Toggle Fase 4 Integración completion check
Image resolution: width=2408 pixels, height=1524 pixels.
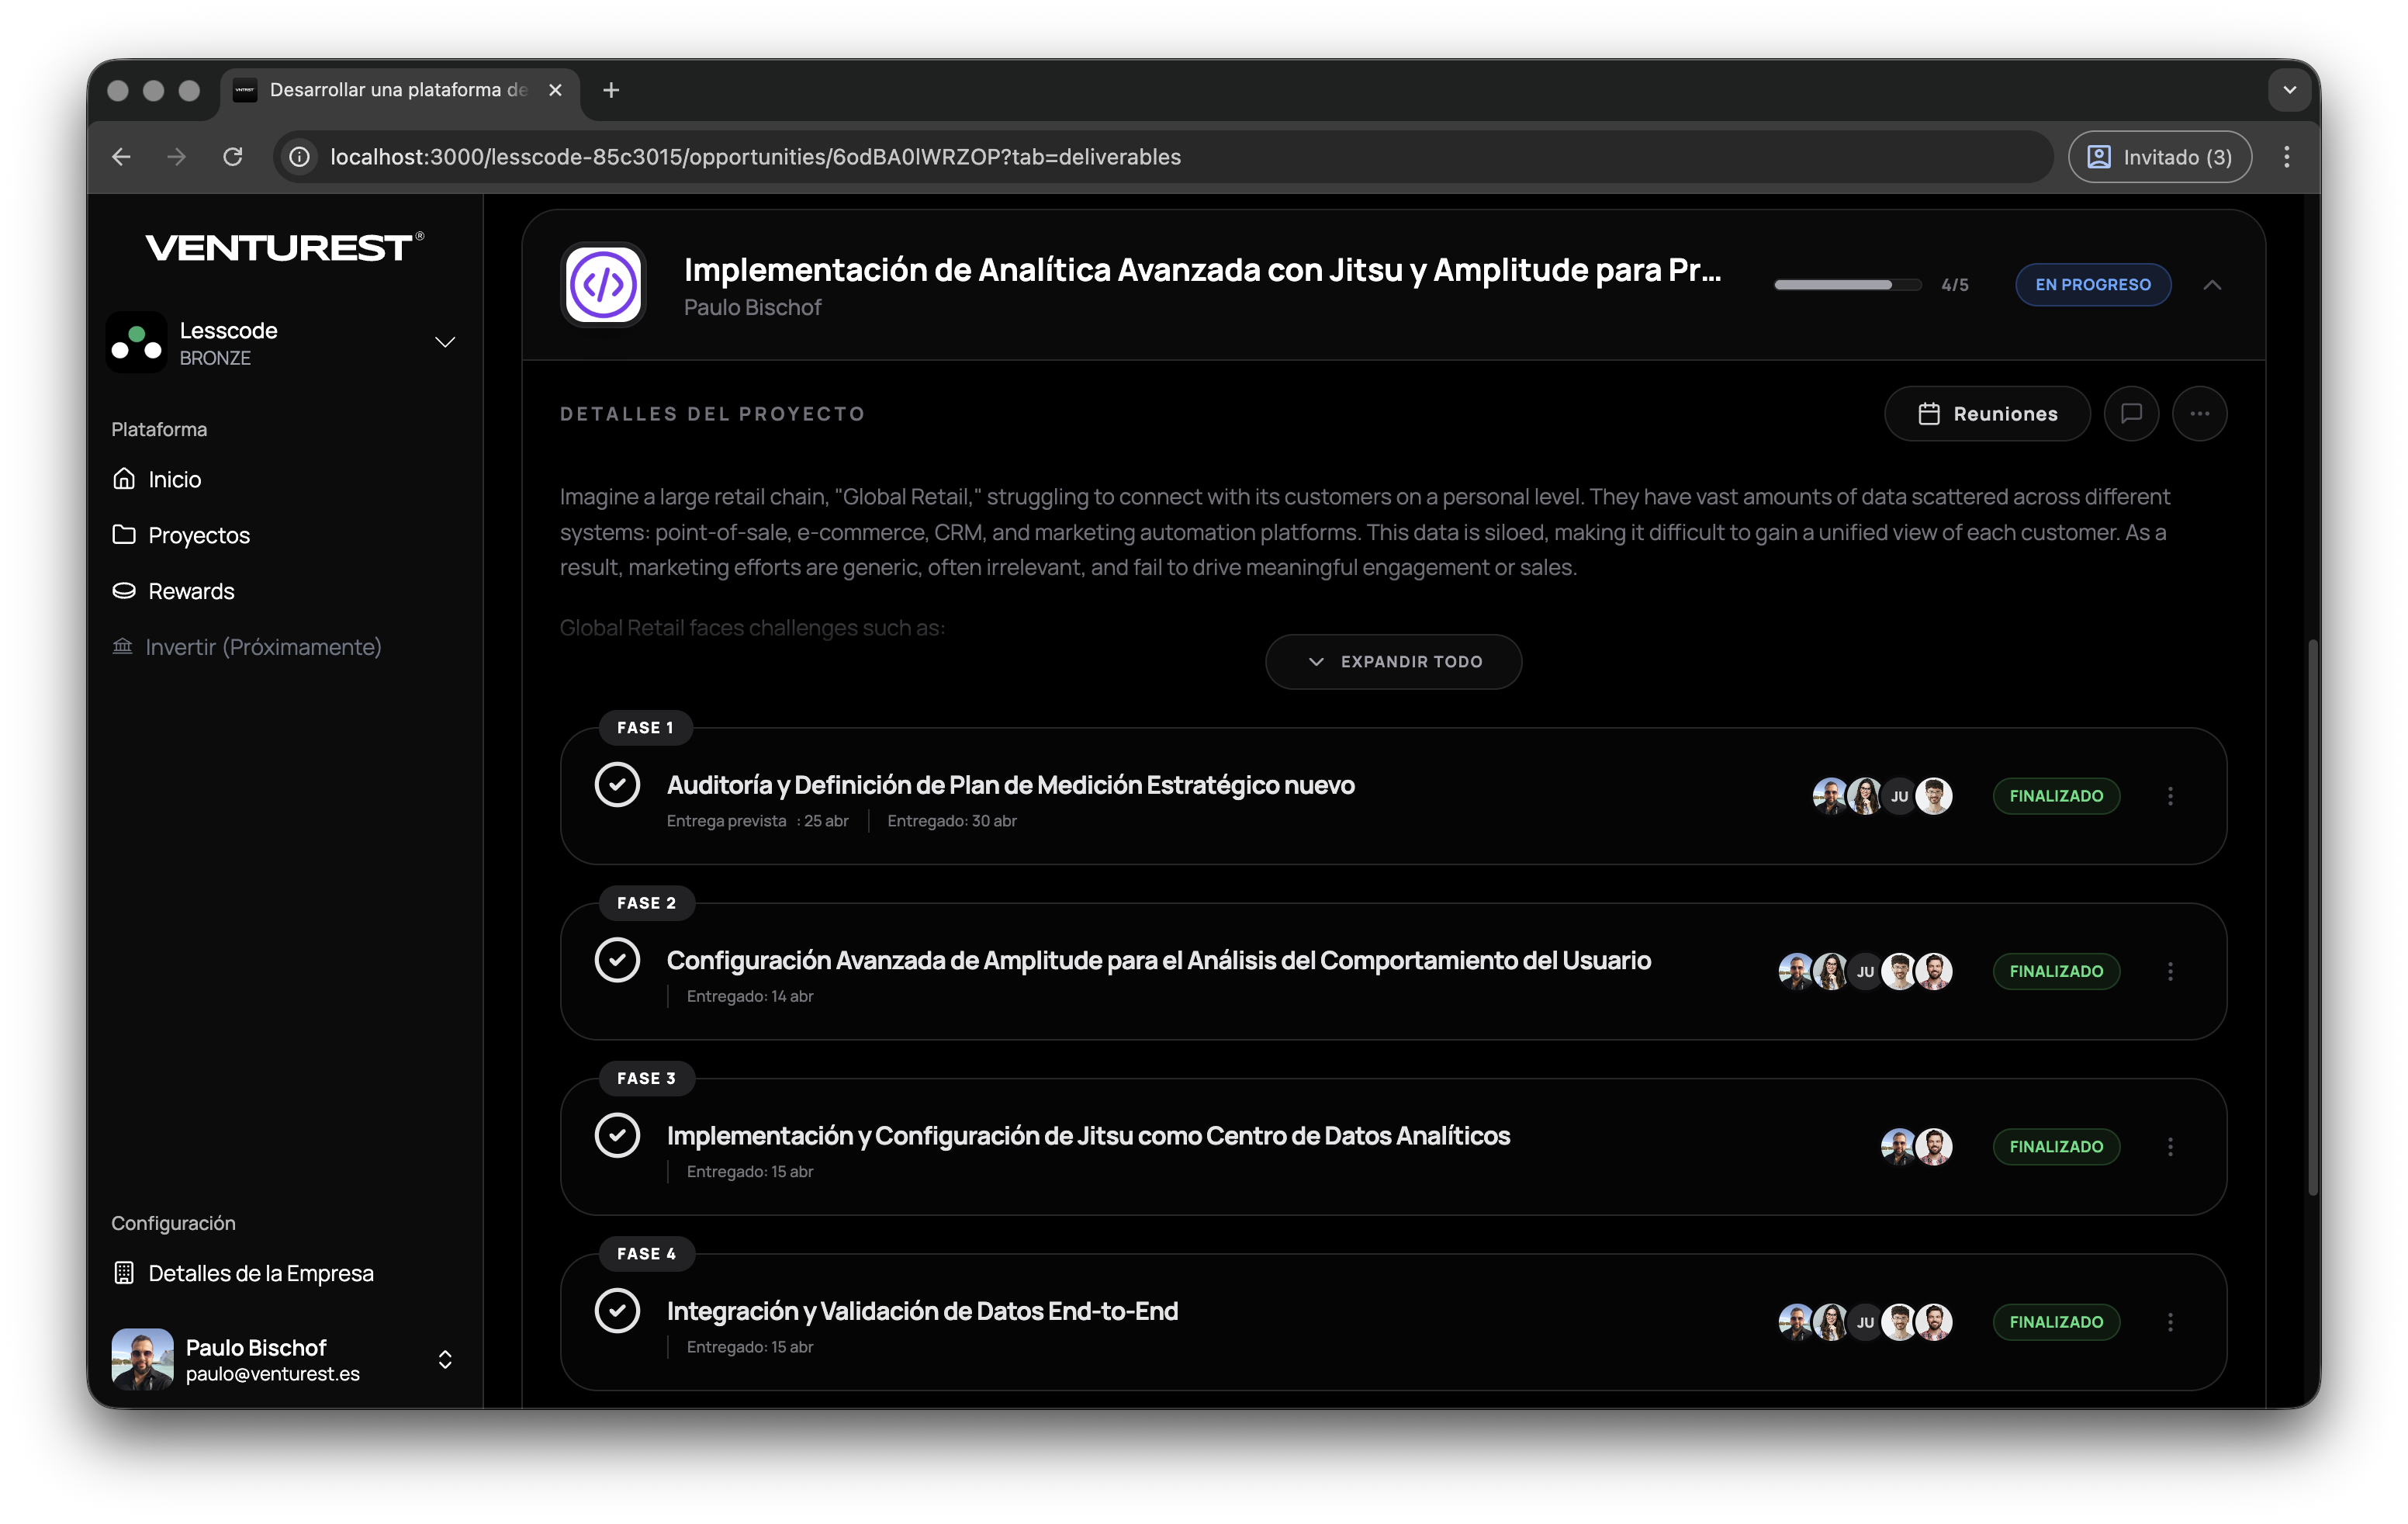(x=617, y=1310)
